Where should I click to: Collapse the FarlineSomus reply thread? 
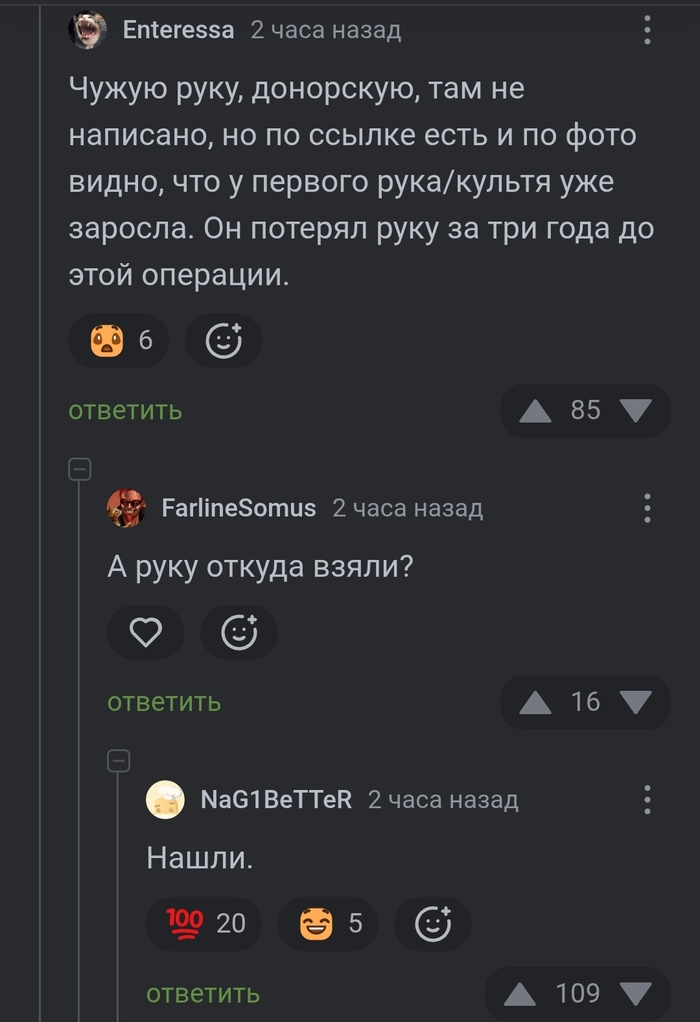coord(80,469)
